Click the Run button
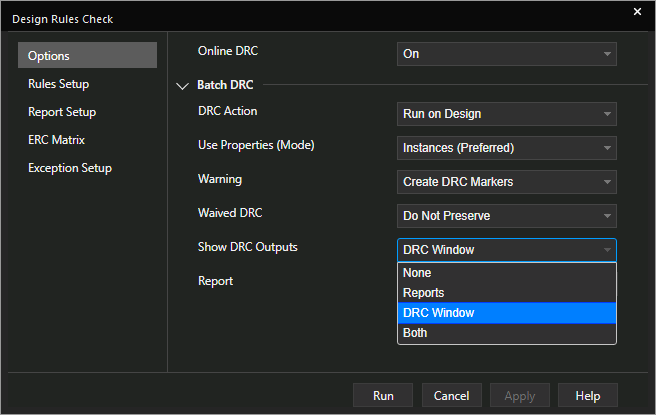 tap(383, 396)
